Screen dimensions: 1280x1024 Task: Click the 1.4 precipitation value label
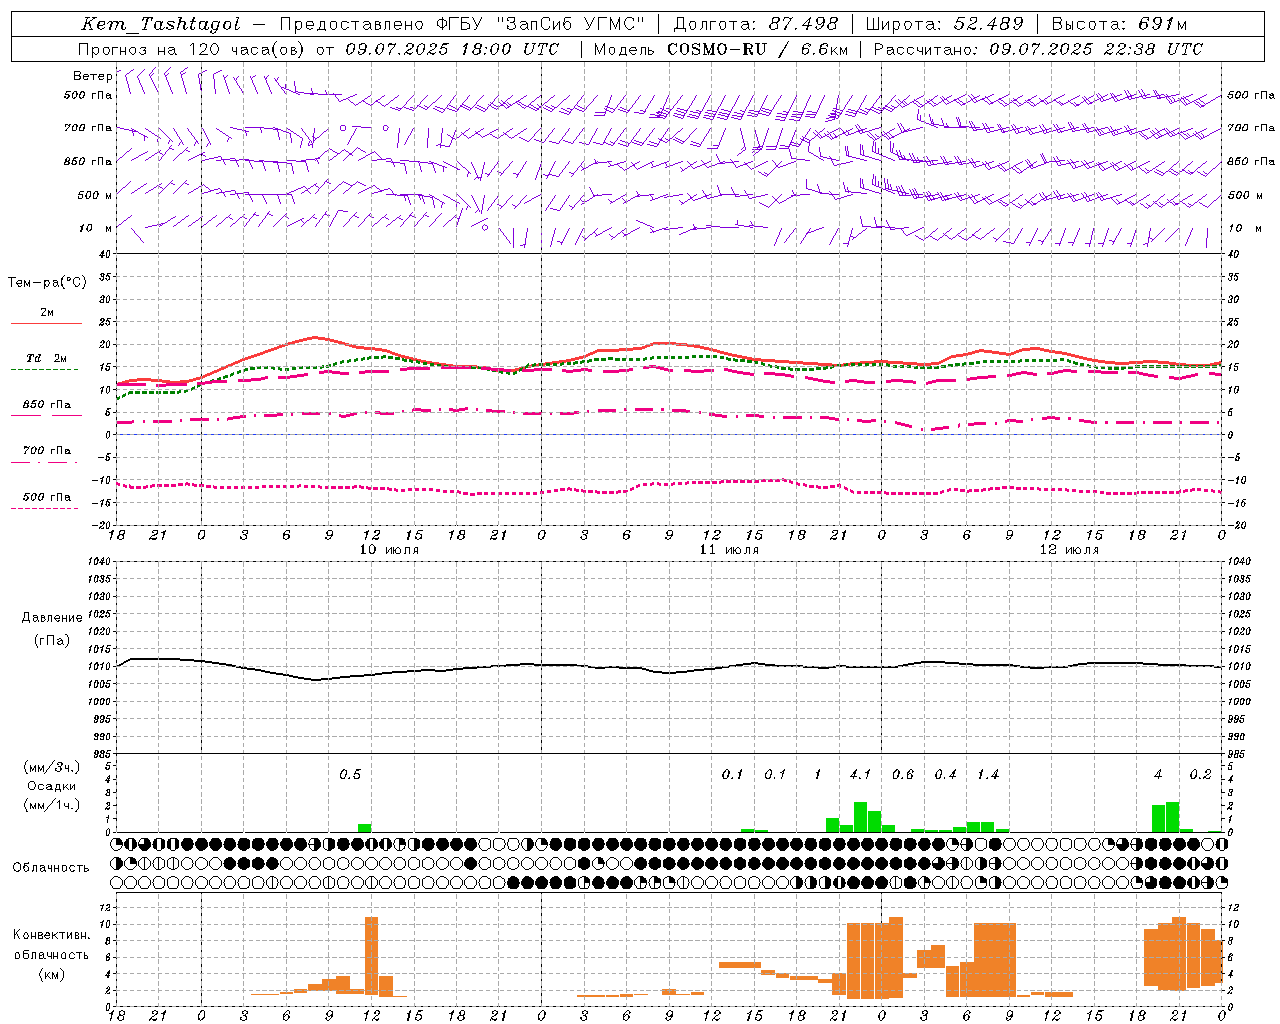tap(988, 774)
